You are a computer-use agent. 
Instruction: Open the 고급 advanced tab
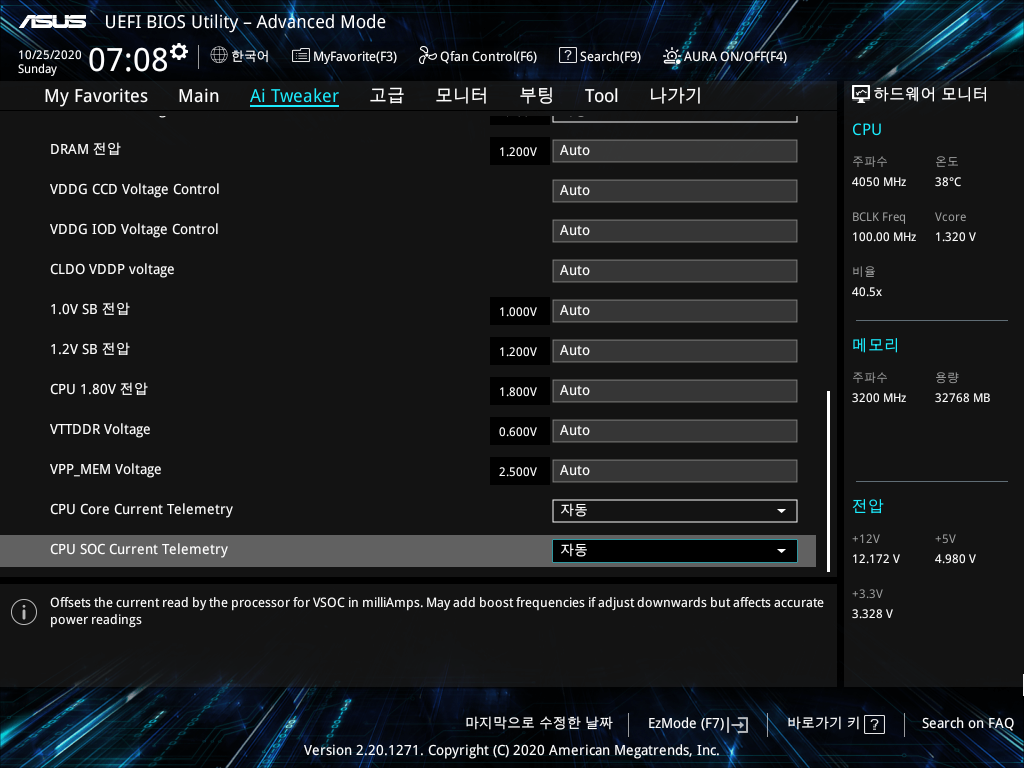(387, 95)
